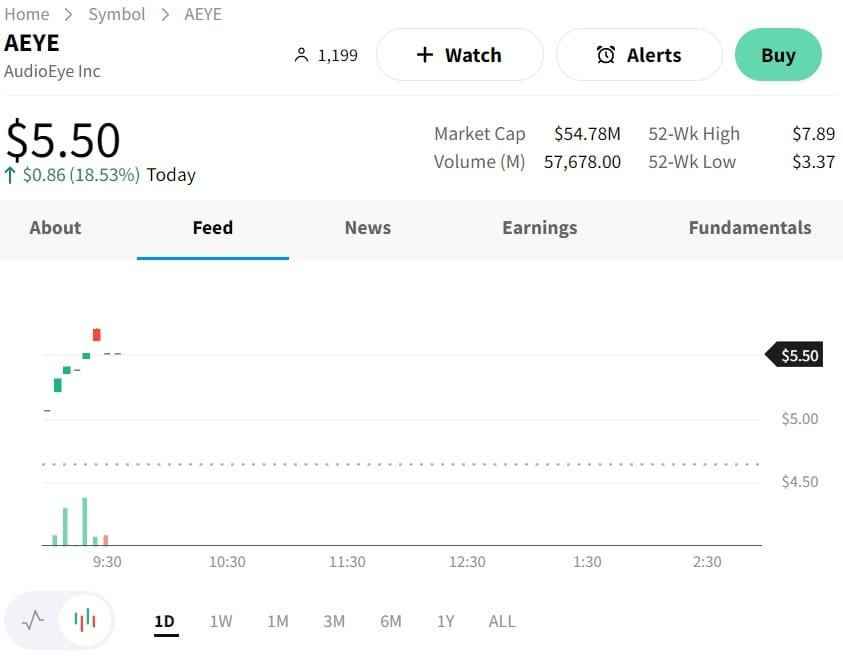The image size is (843, 657).
Task: Open the About tab
Action: (55, 228)
